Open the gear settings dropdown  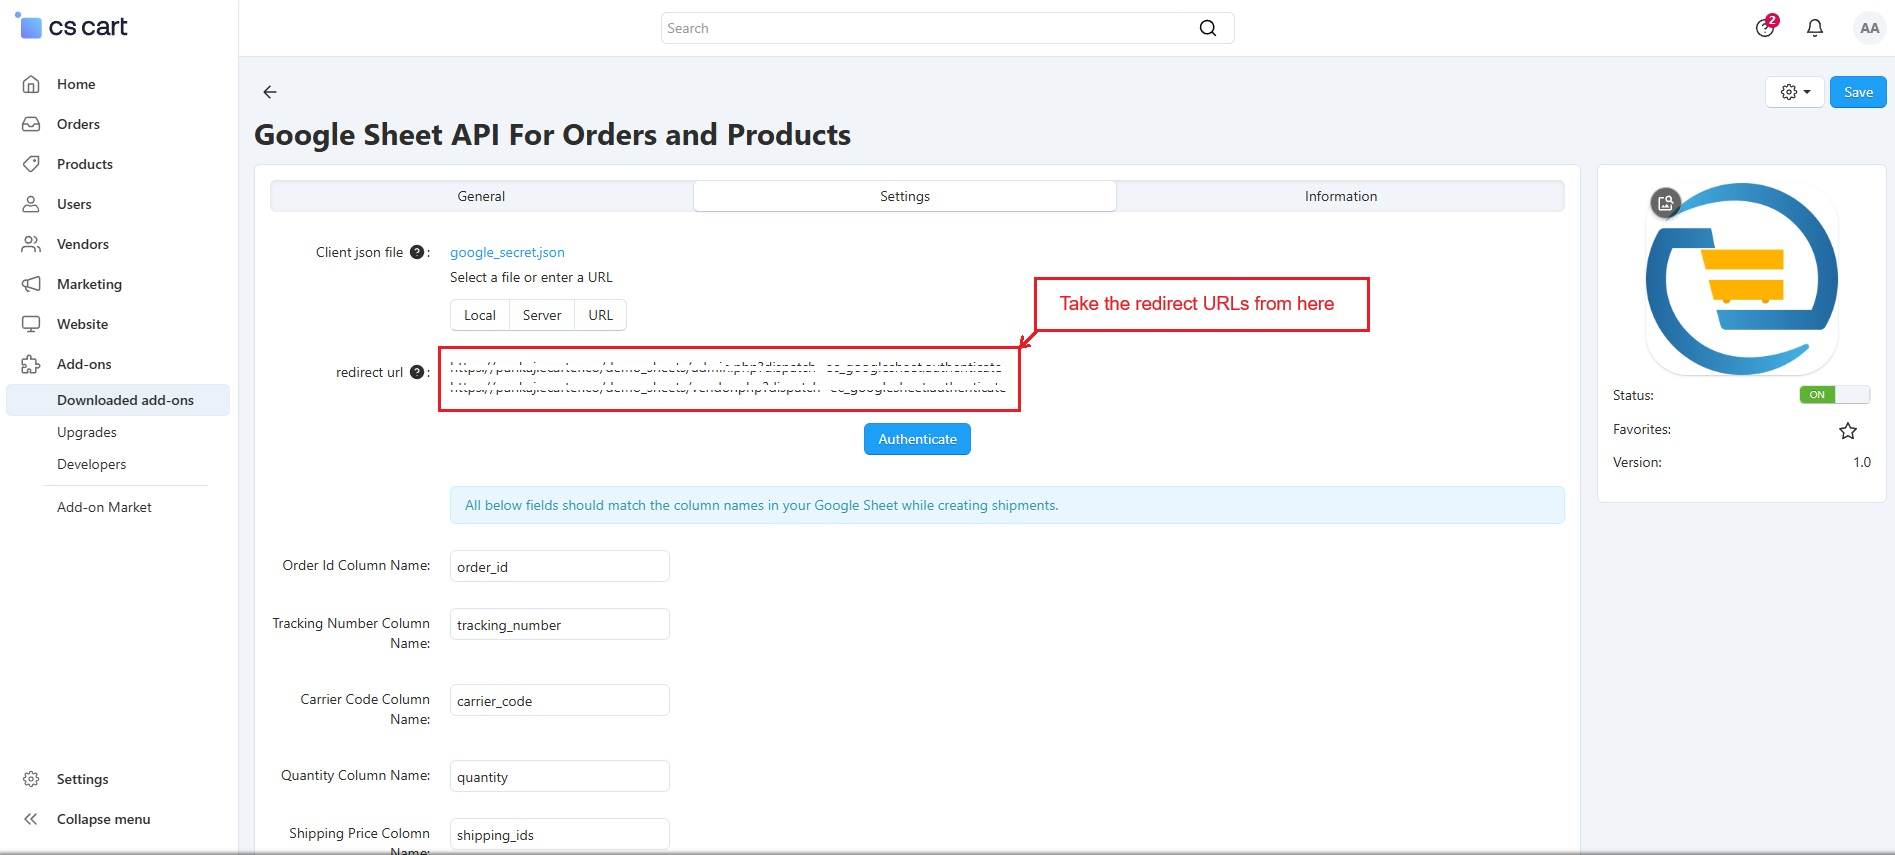click(x=1794, y=92)
